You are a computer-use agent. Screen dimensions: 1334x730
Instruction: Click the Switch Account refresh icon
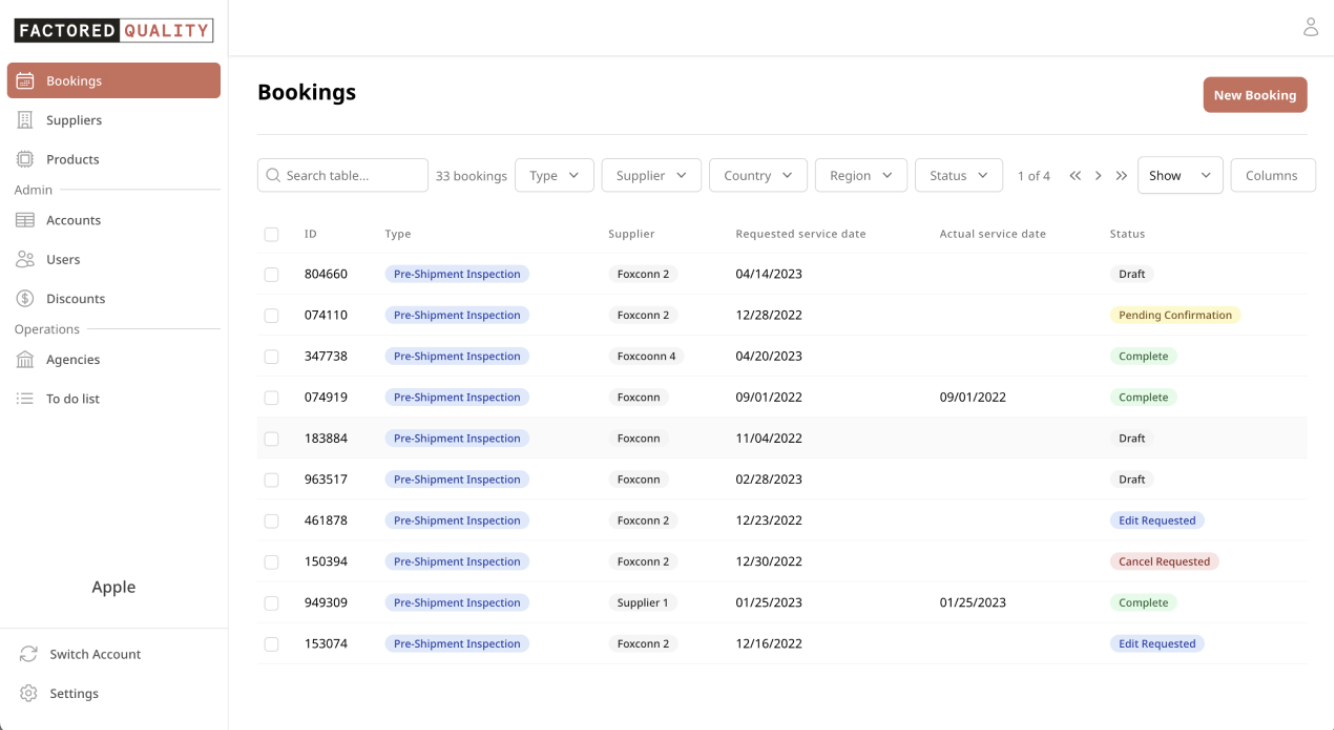(x=28, y=654)
